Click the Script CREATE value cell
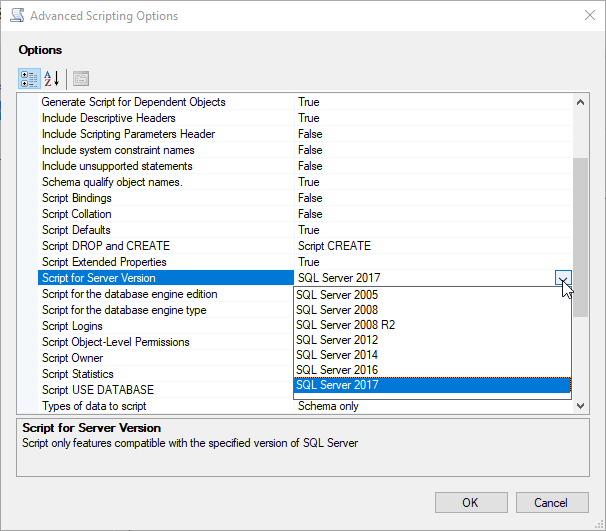Screen dimensions: 606x531 click(x=433, y=246)
